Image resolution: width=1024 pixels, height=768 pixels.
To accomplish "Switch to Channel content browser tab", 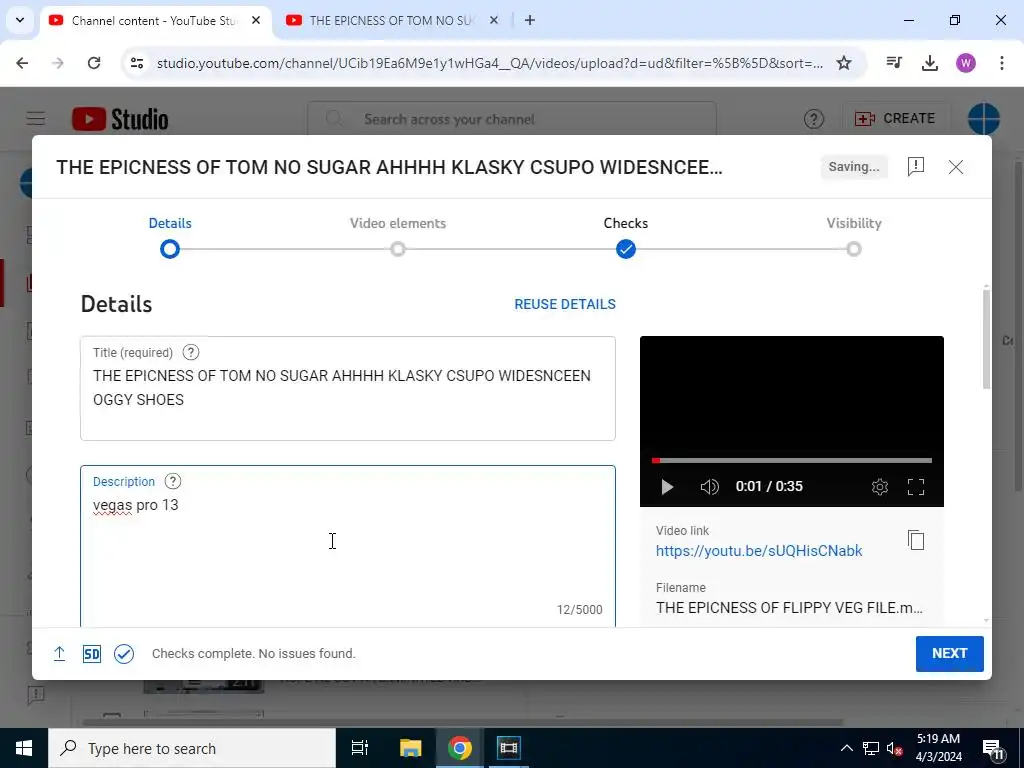I will click(x=154, y=20).
